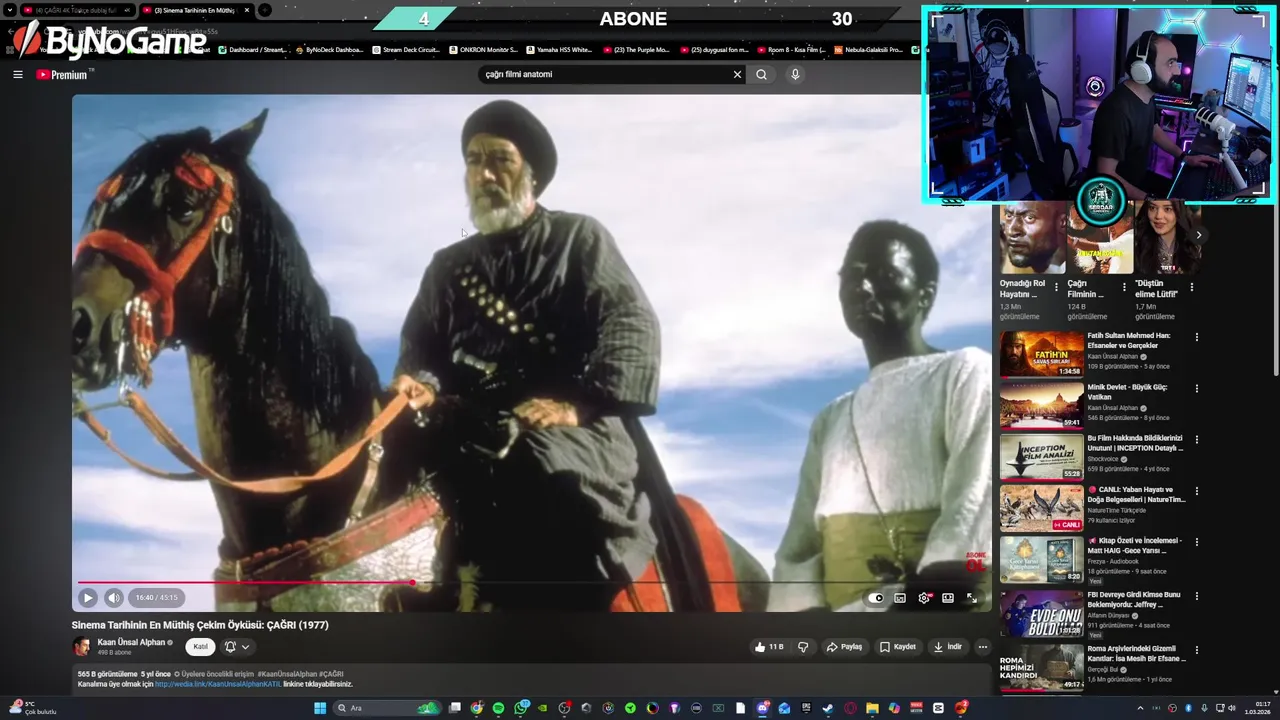Screen dimensions: 1280x720
Task: Download video with İndir button
Action: click(x=947, y=647)
